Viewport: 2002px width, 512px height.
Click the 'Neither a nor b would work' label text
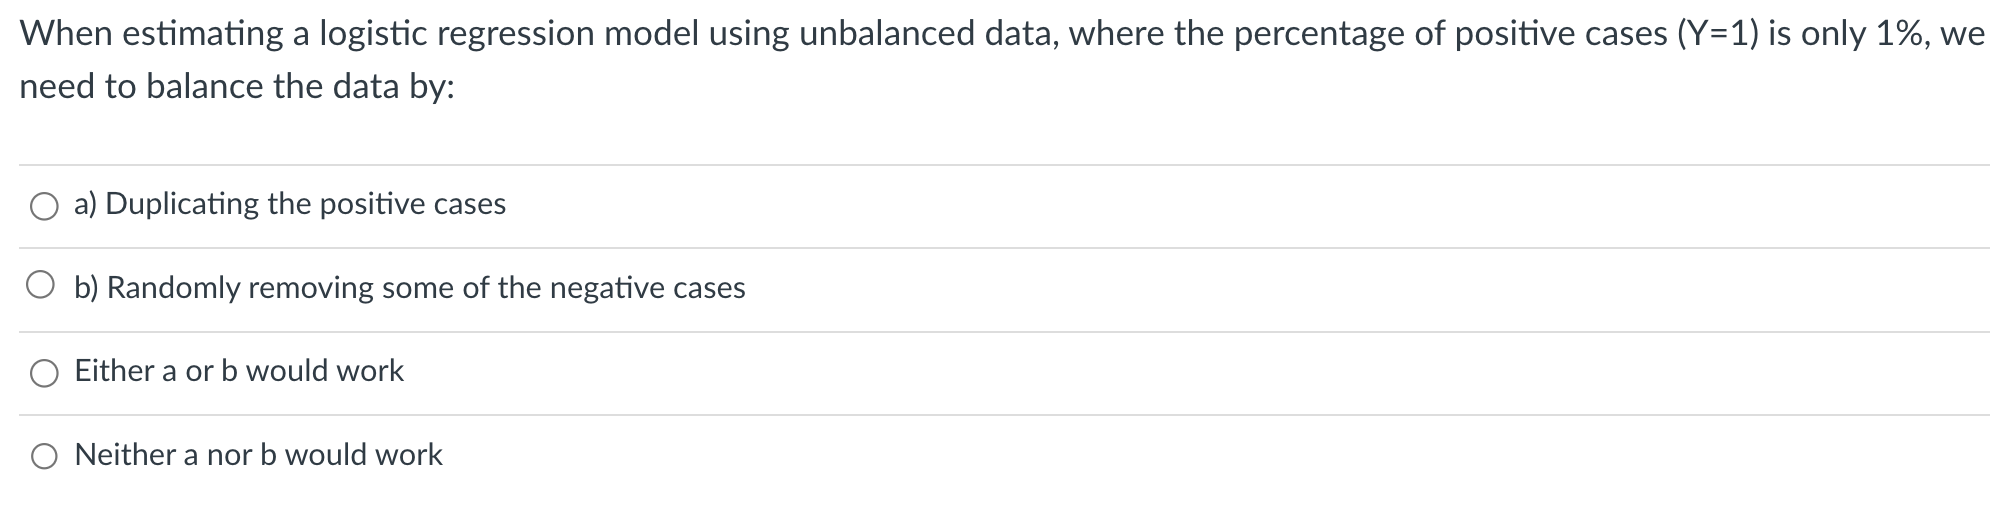(x=258, y=455)
